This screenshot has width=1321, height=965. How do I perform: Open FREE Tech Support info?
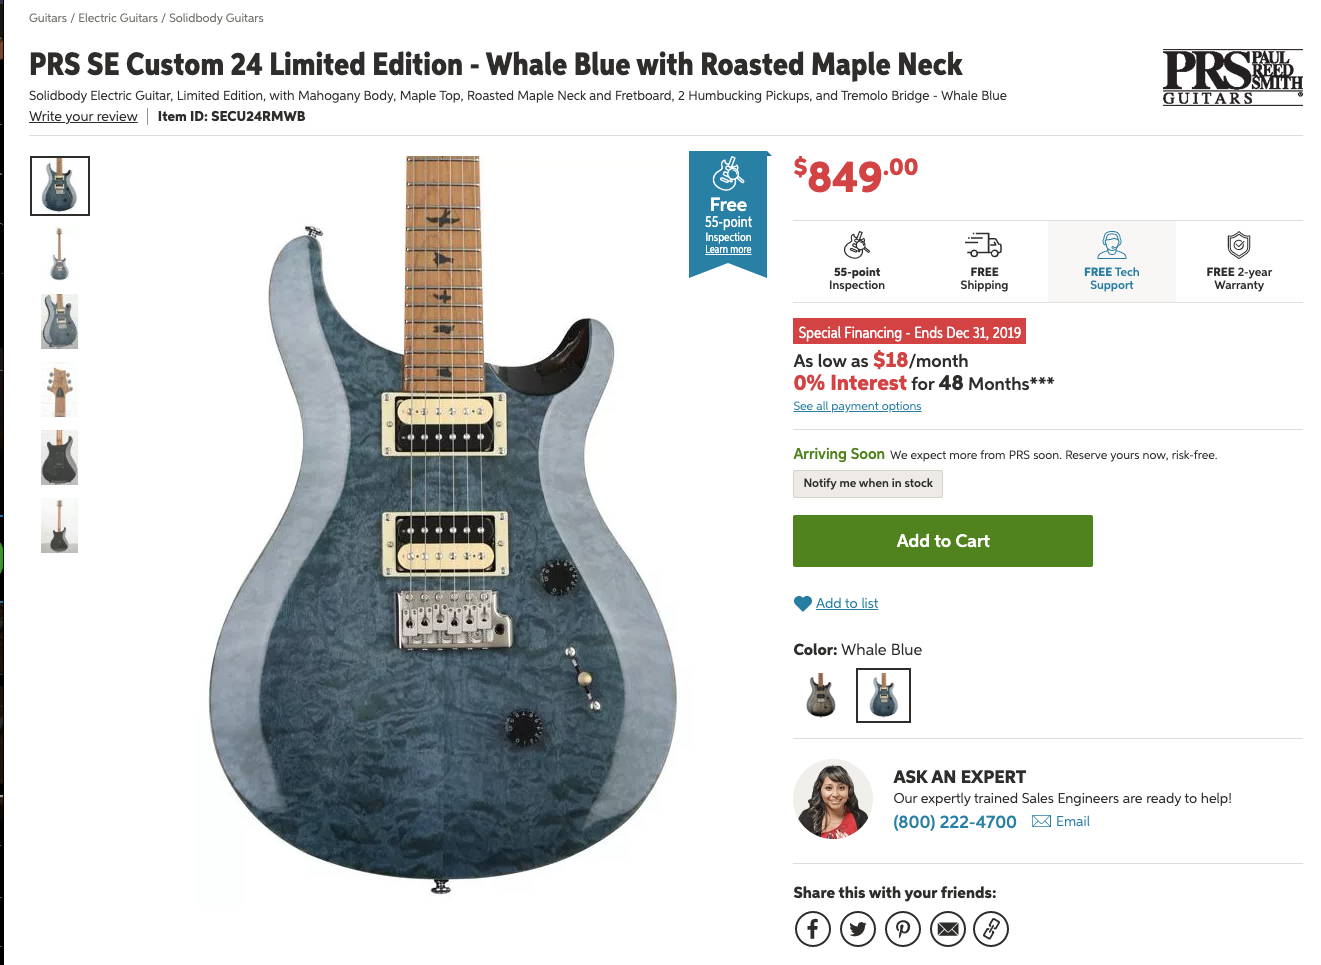(x=1111, y=261)
